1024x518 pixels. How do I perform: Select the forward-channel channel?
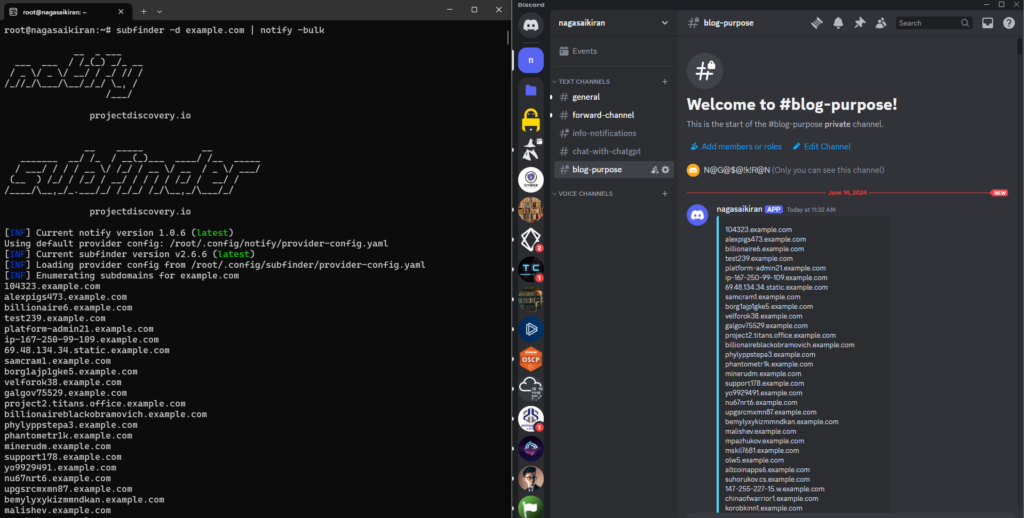coord(613,115)
